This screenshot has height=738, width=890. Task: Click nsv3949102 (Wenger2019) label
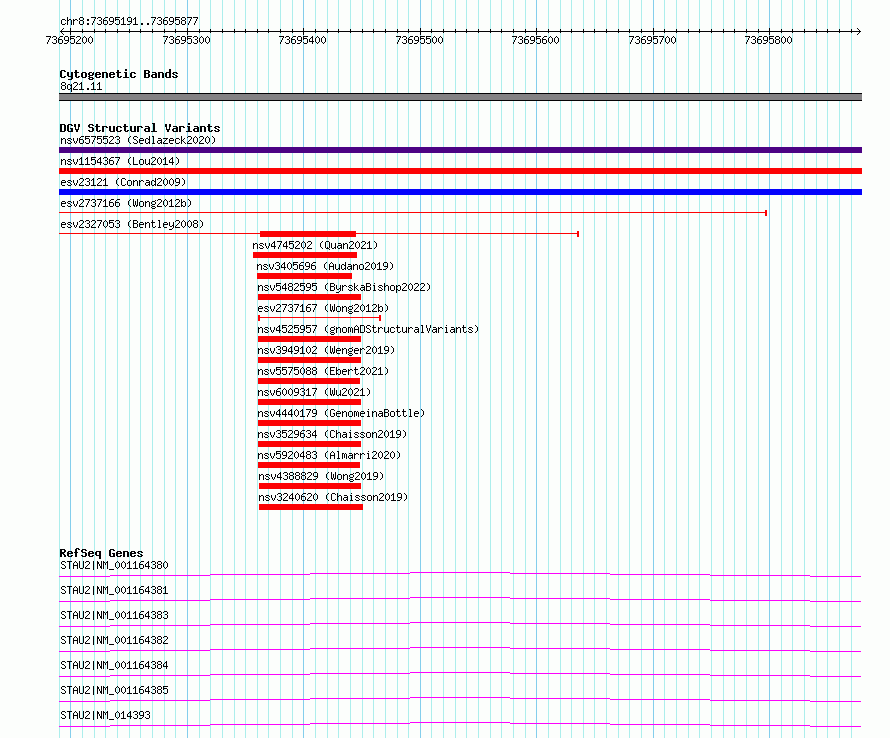(326, 350)
